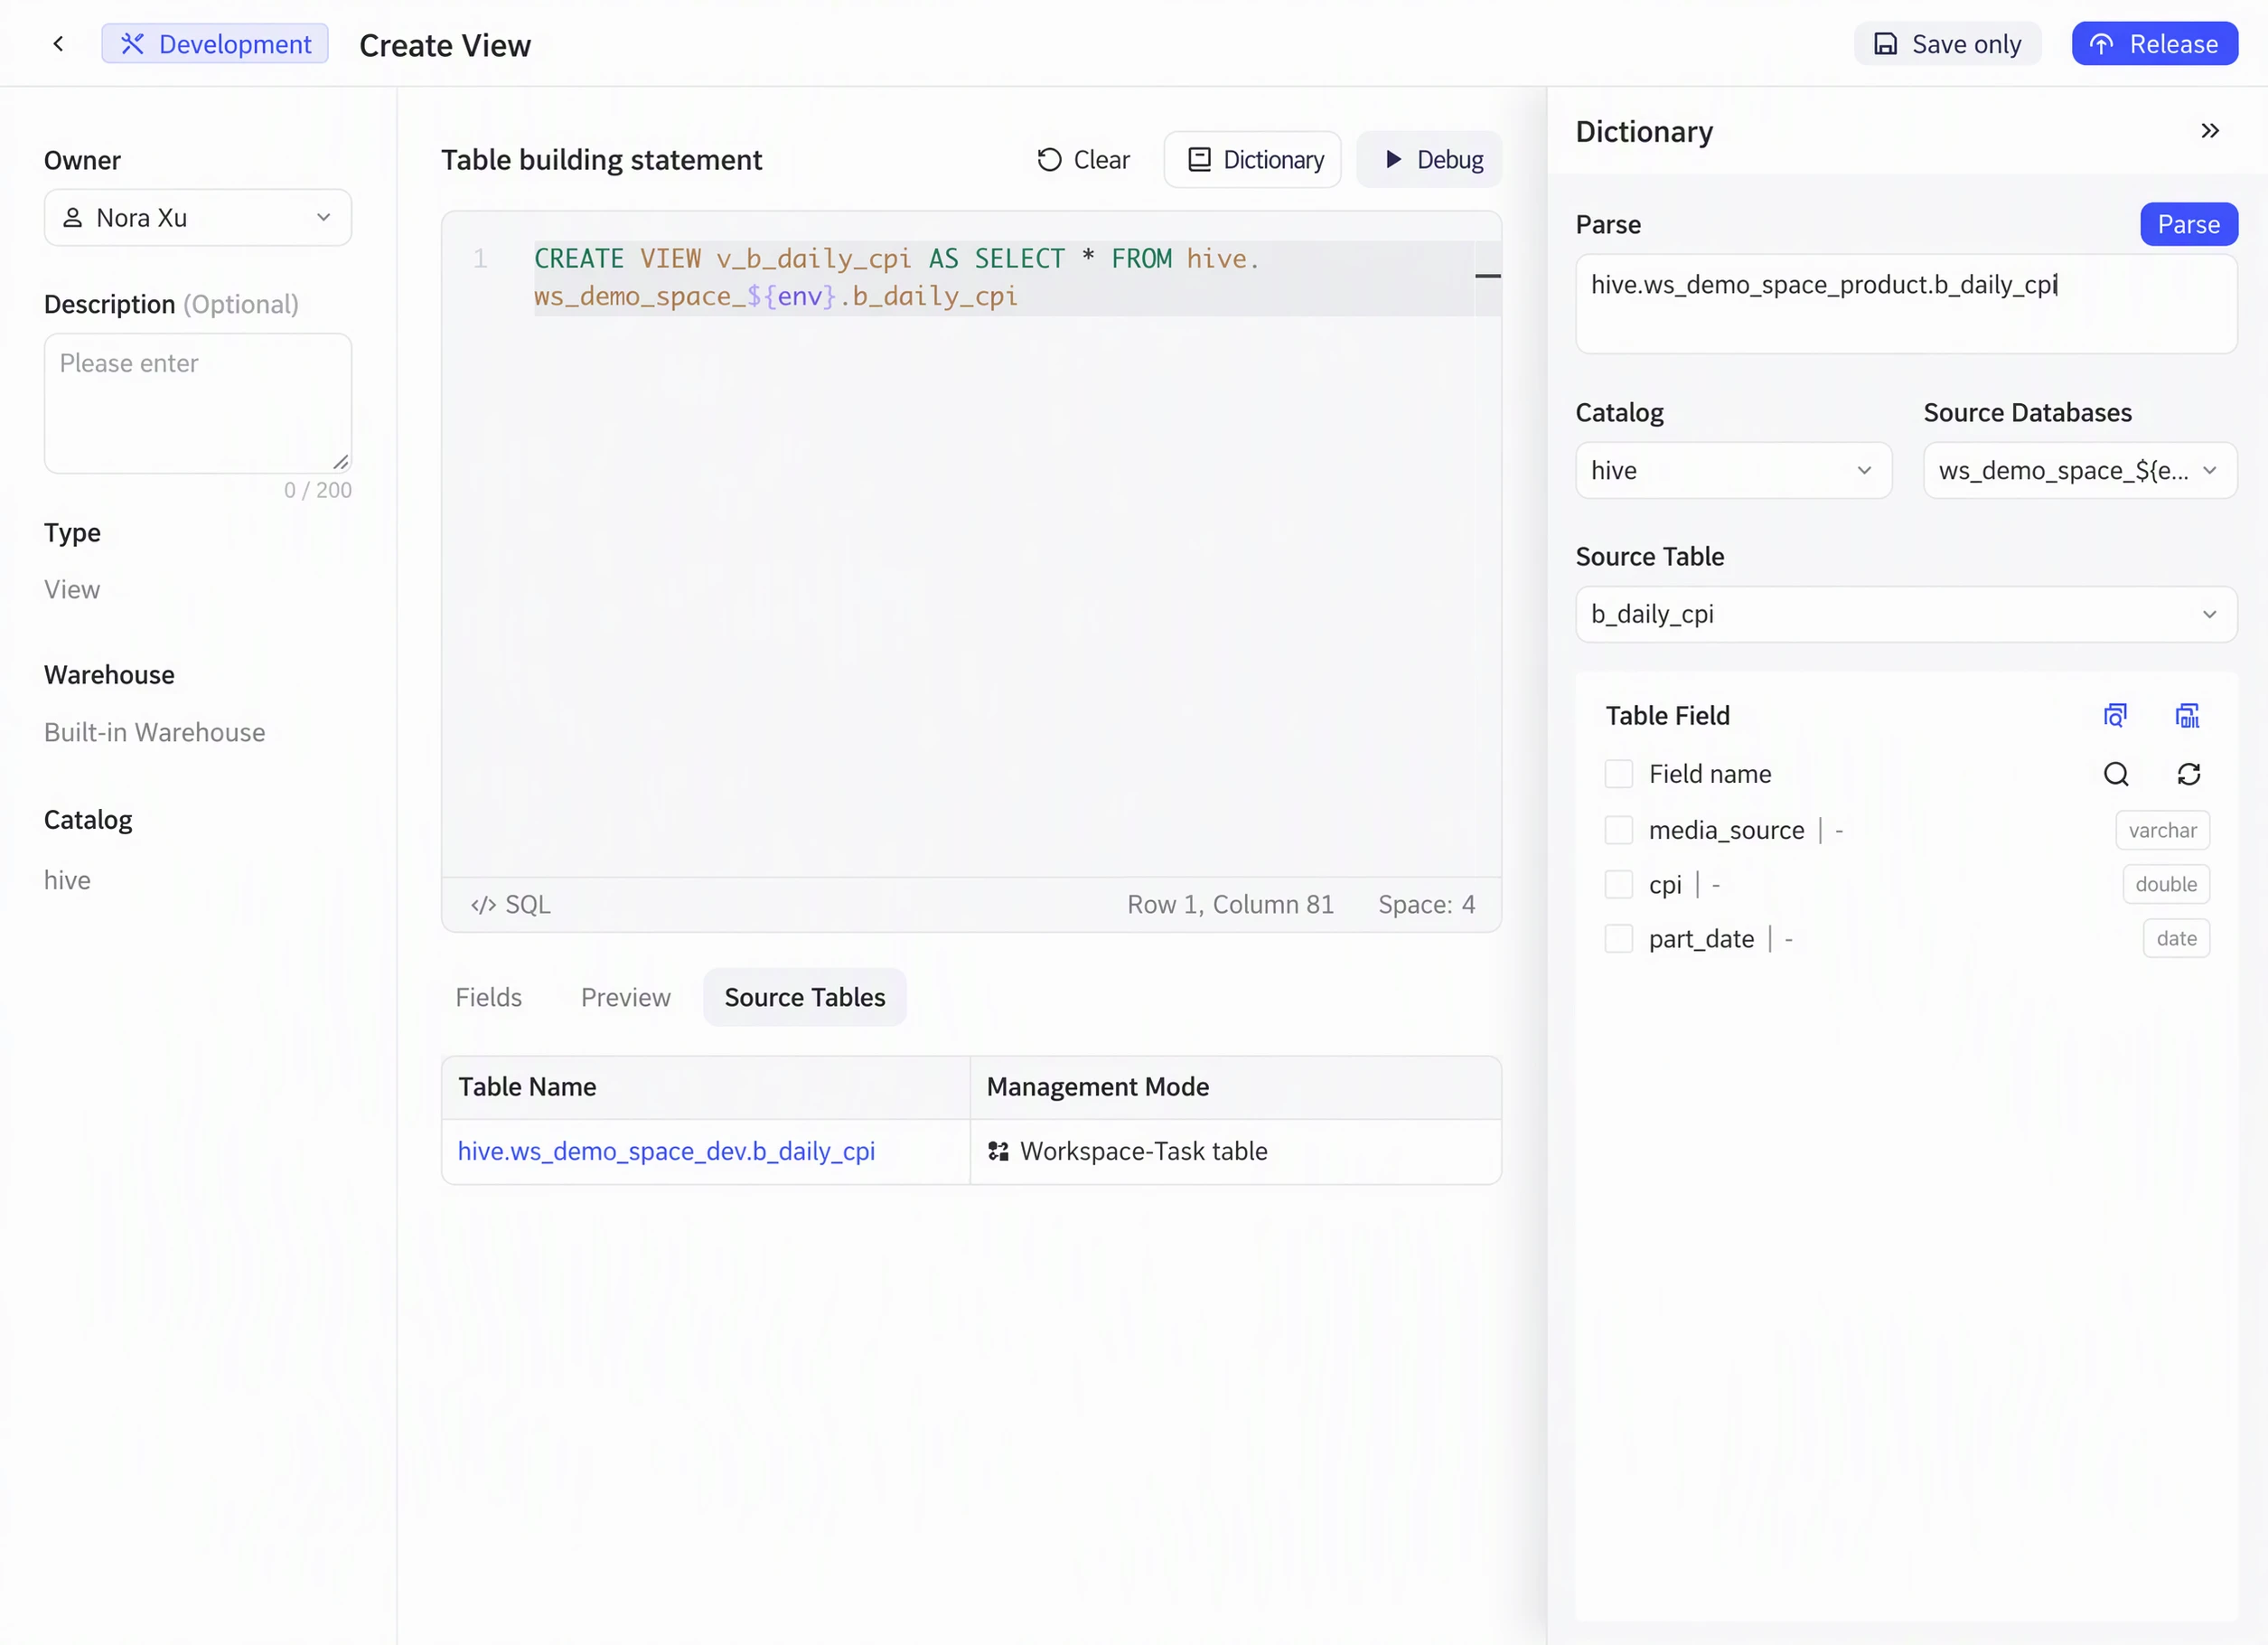2268x1645 pixels.
Task: Click into the Description text area
Action: (x=198, y=404)
